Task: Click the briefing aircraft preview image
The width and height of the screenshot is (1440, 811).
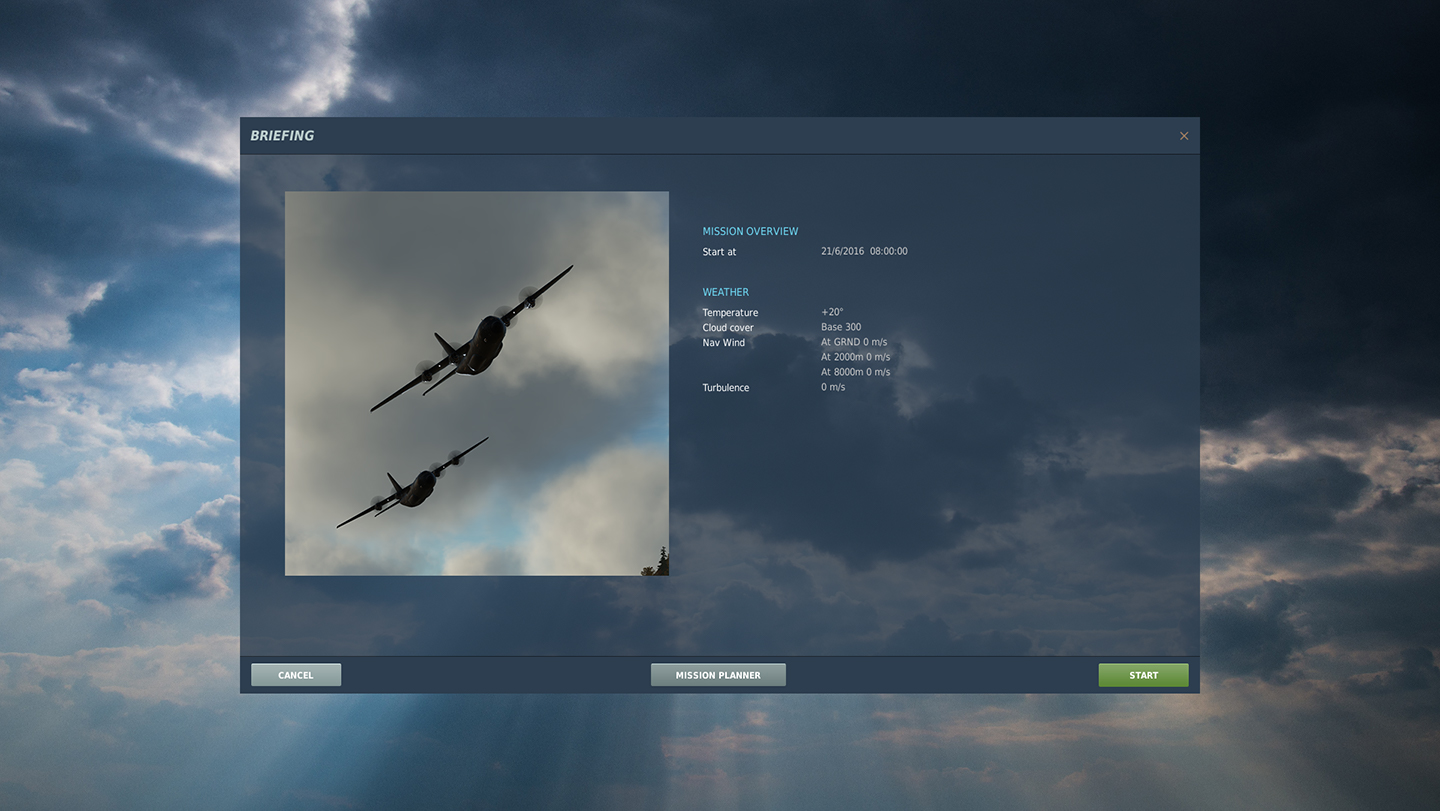Action: [476, 383]
